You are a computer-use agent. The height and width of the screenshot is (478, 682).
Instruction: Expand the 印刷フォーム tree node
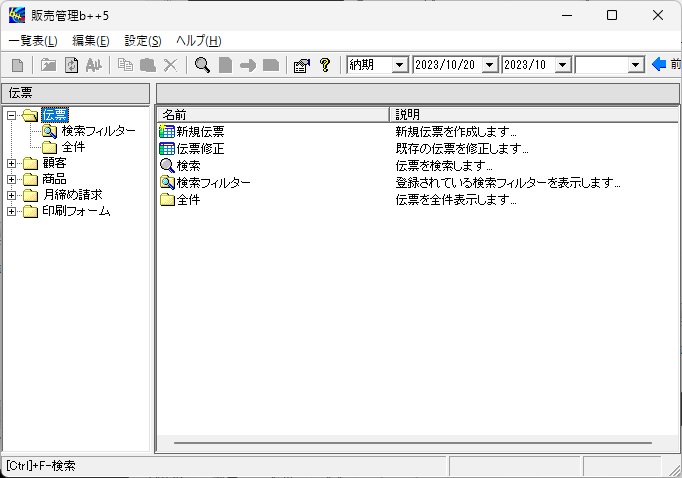pyautogui.click(x=12, y=211)
